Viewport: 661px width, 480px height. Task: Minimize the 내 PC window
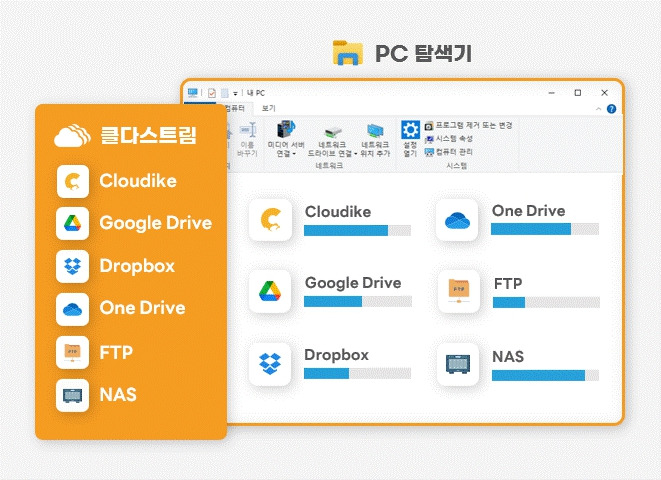[552, 93]
